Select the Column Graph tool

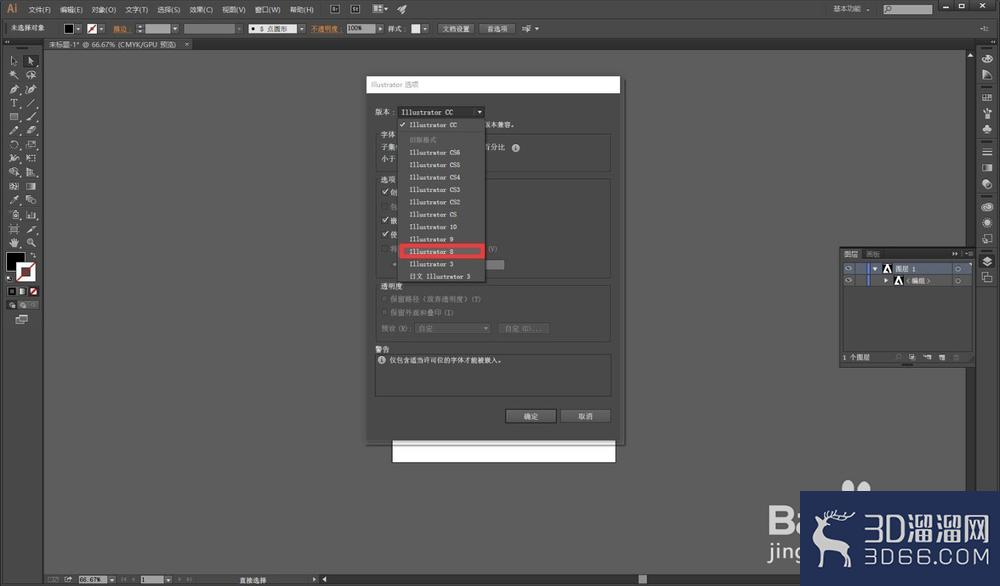pos(31,215)
